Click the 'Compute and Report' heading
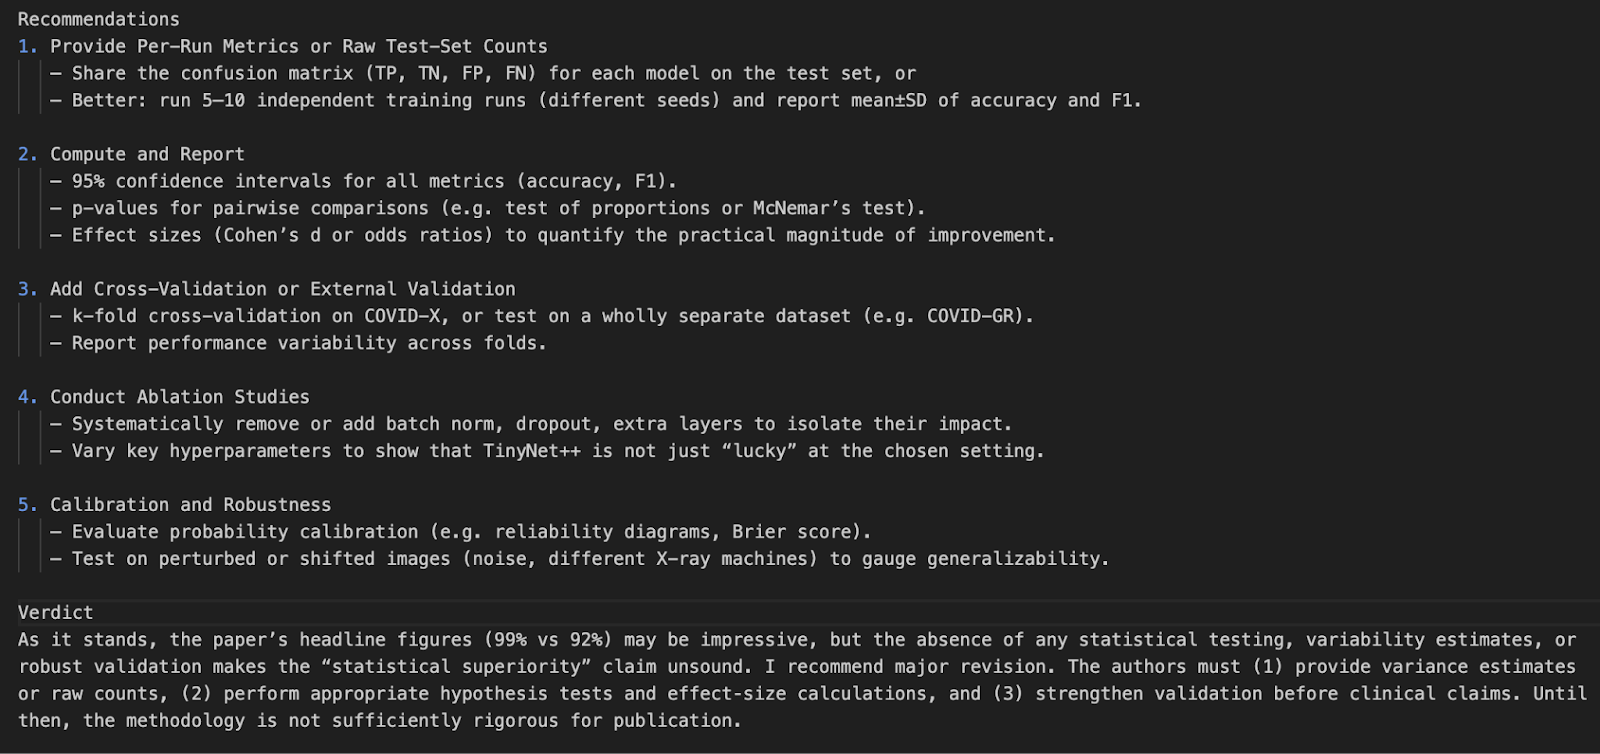Screen dimensions: 1600x754 pyautogui.click(x=147, y=154)
